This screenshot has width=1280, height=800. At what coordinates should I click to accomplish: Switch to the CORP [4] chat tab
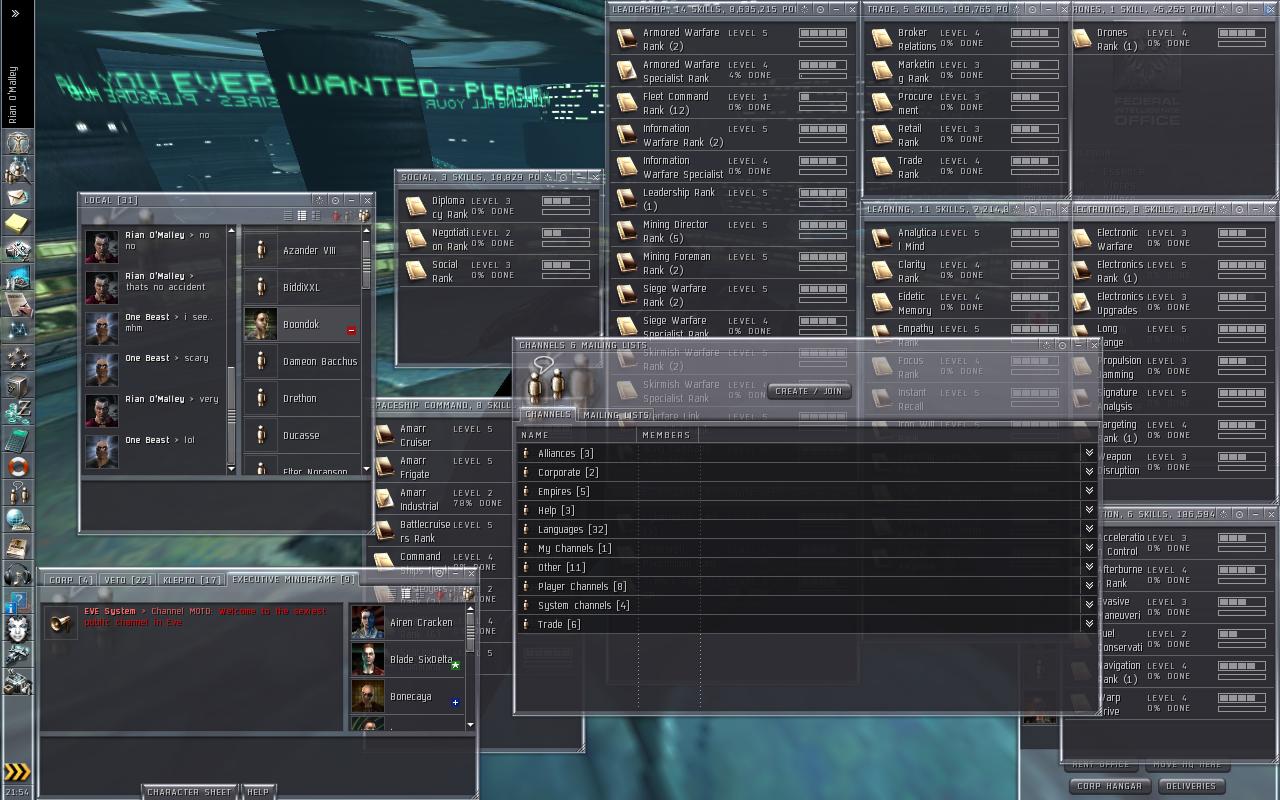click(70, 580)
